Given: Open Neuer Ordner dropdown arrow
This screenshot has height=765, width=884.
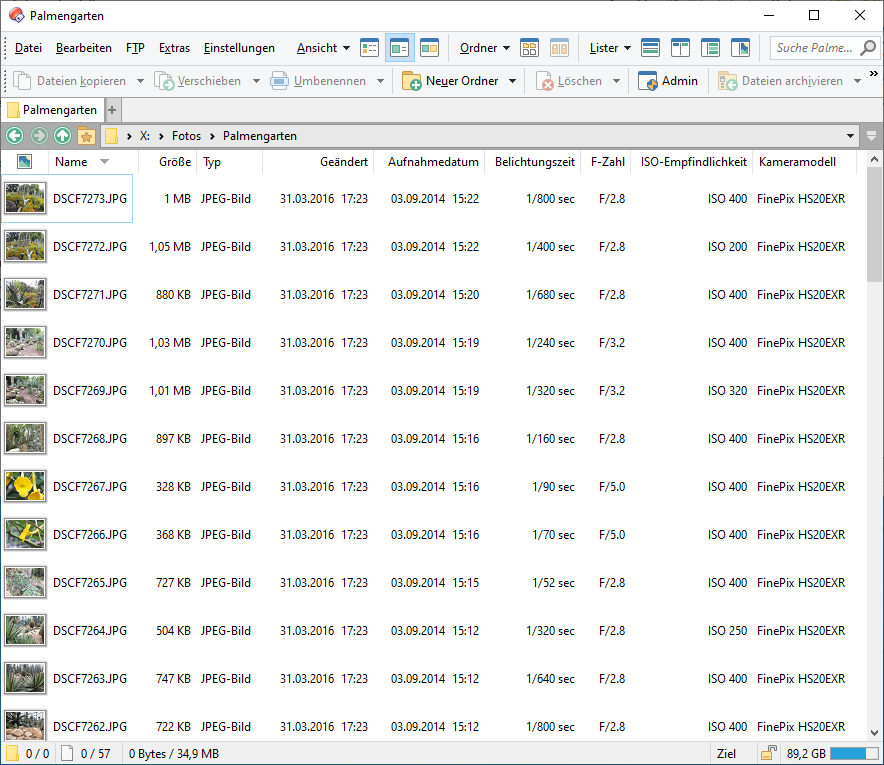Looking at the screenshot, I should click(x=512, y=81).
